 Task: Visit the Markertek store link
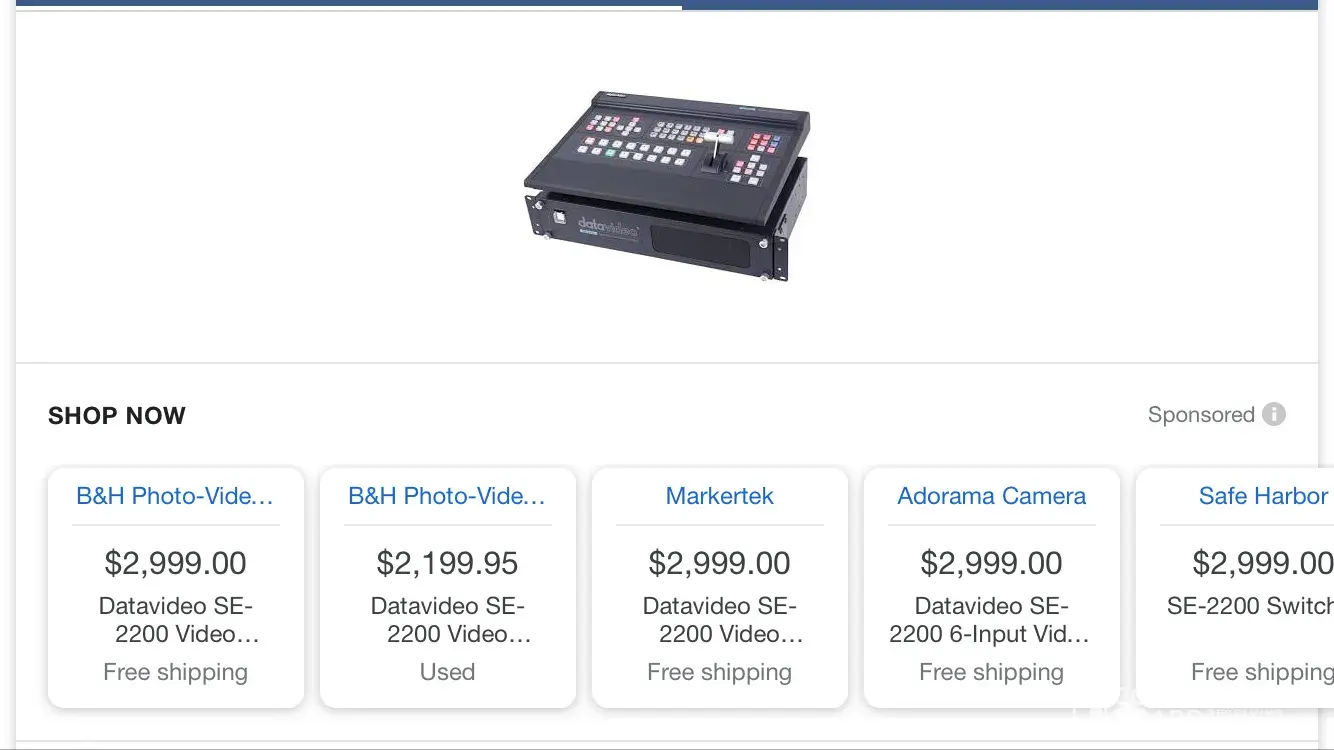tap(719, 496)
